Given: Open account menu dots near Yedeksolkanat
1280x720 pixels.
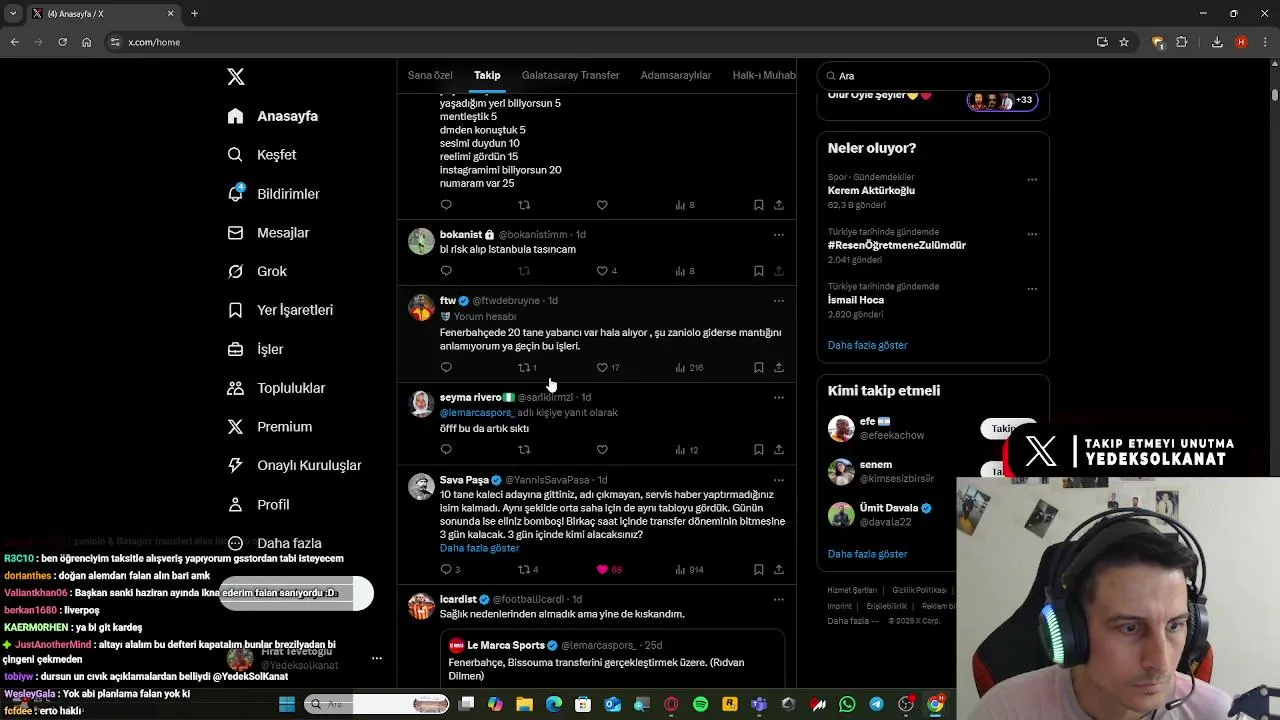Looking at the screenshot, I should point(377,658).
